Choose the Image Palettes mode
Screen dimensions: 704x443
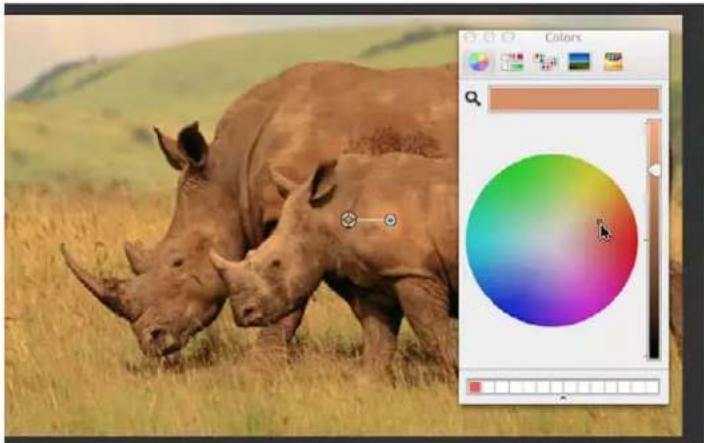579,61
